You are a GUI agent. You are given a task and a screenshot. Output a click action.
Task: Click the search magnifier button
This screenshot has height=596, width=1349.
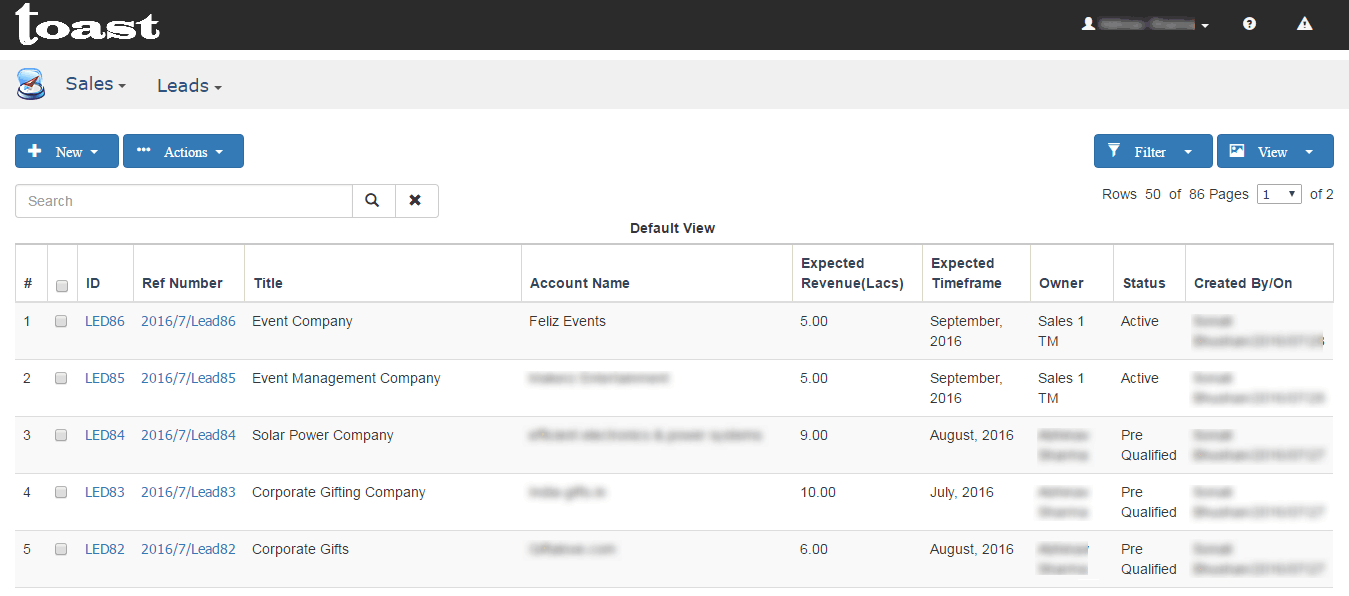pyautogui.click(x=373, y=201)
